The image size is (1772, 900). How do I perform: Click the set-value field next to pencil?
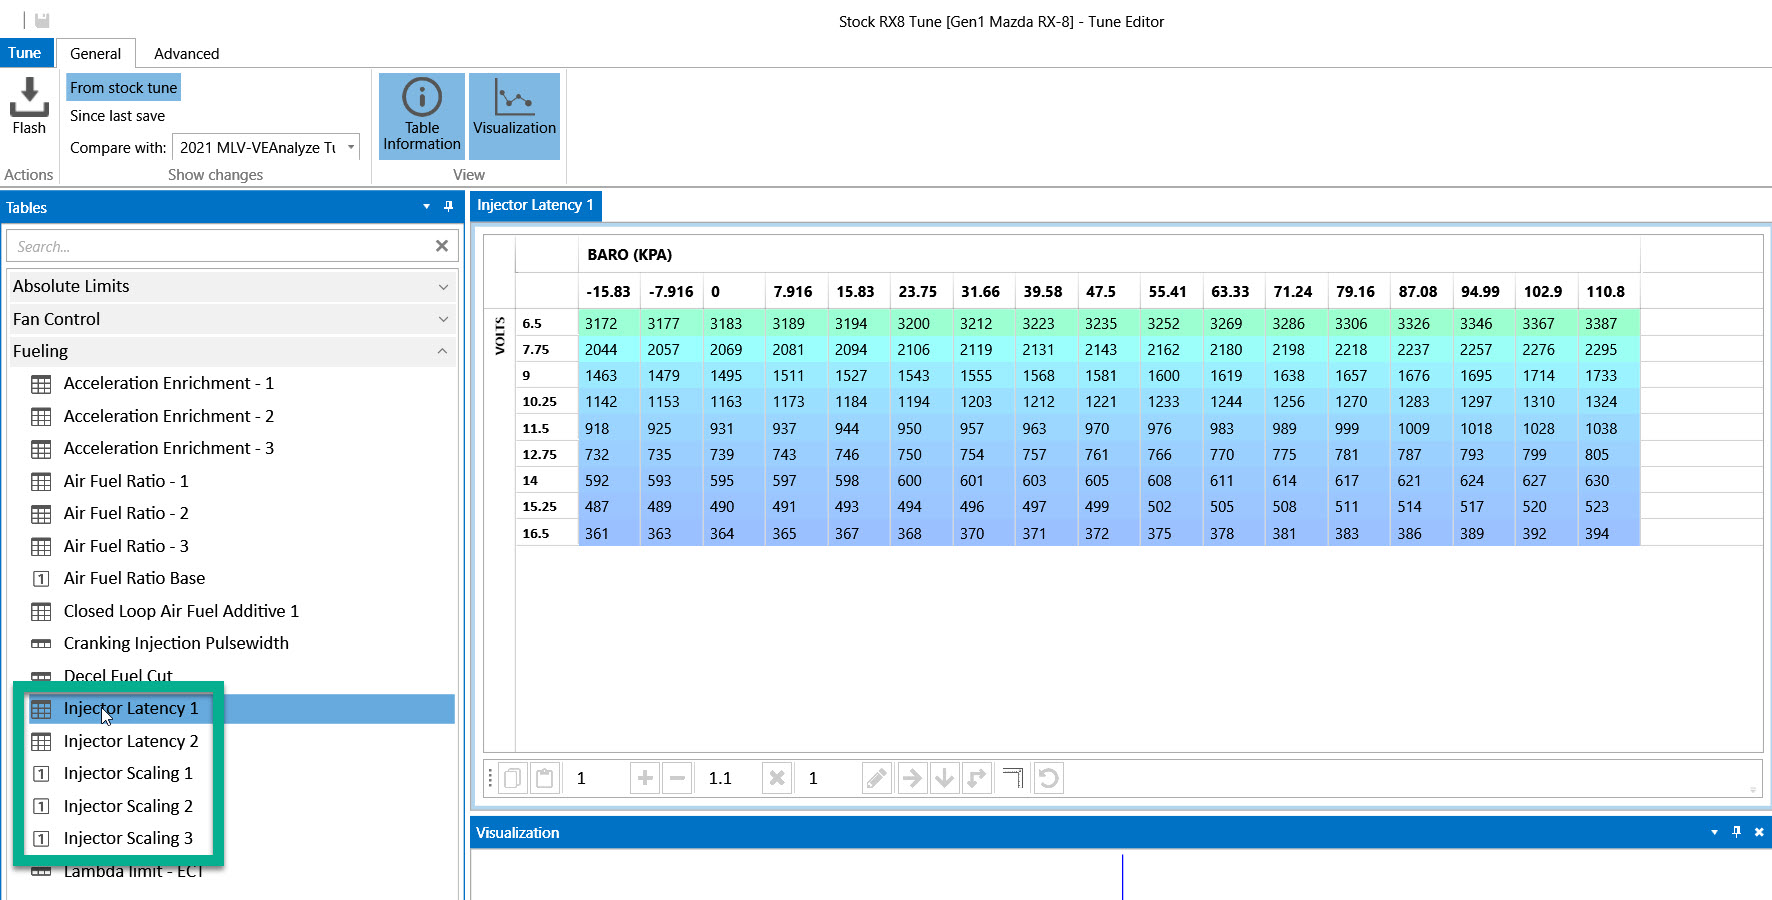(x=827, y=778)
